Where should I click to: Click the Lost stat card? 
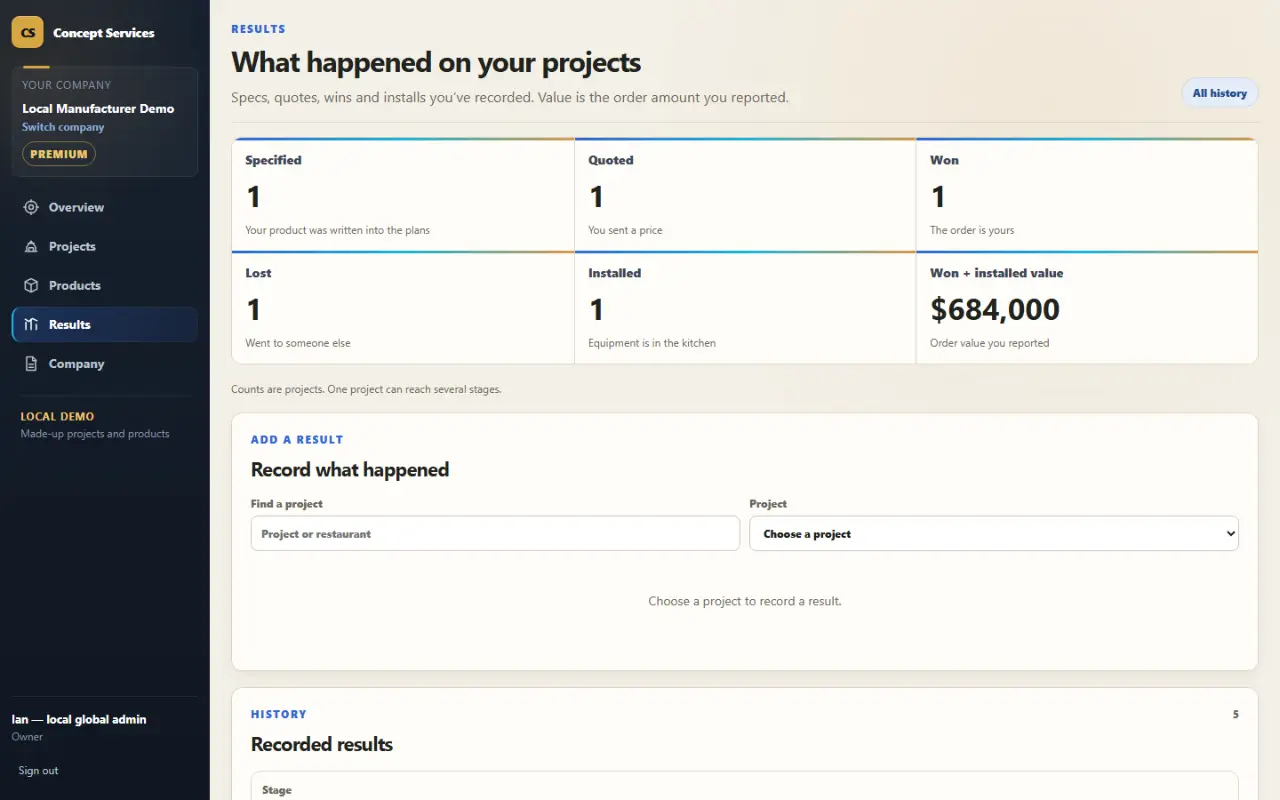tap(403, 307)
